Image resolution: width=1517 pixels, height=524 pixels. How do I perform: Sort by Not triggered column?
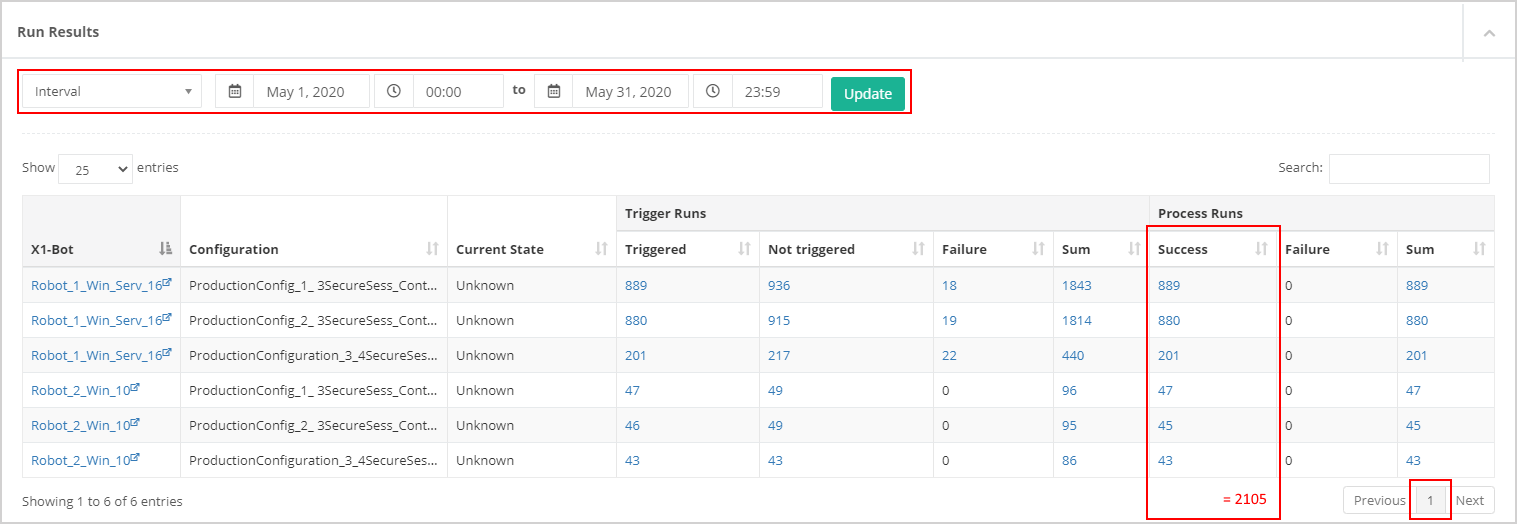coord(846,249)
